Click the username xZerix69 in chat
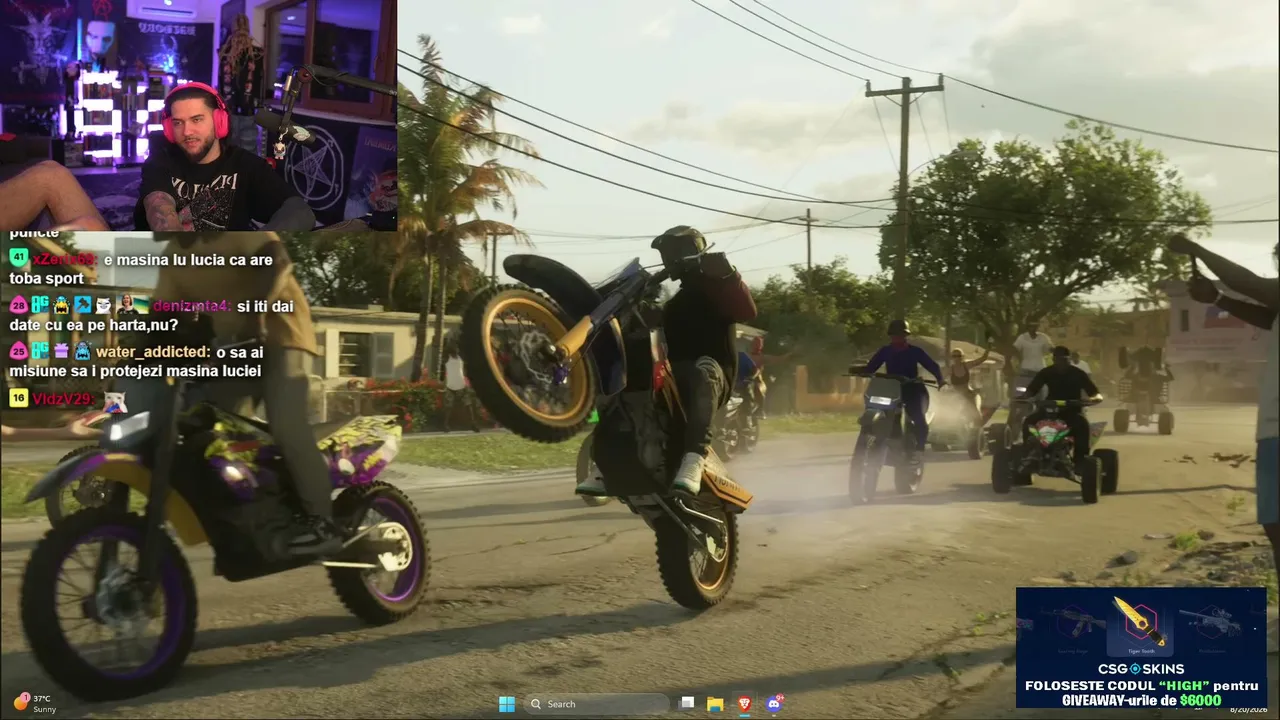 tap(65, 260)
